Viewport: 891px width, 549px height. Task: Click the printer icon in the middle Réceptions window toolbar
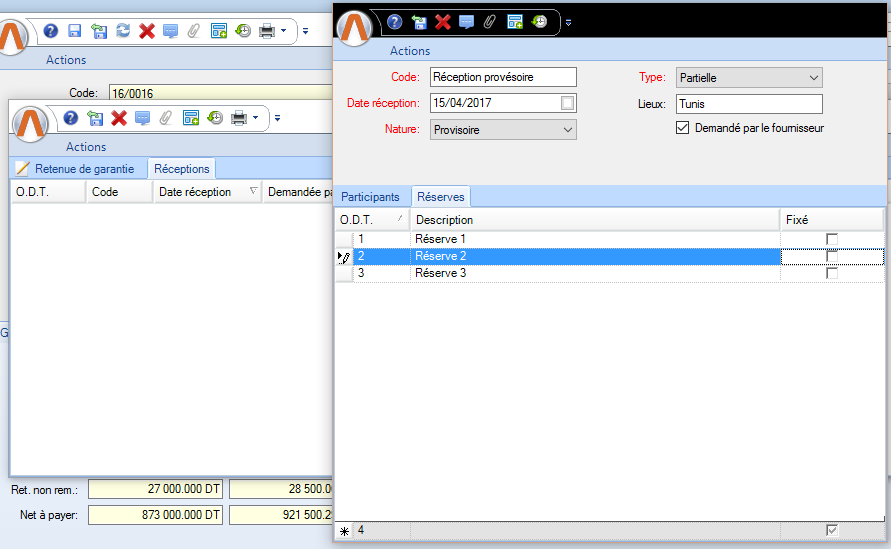coord(239,118)
